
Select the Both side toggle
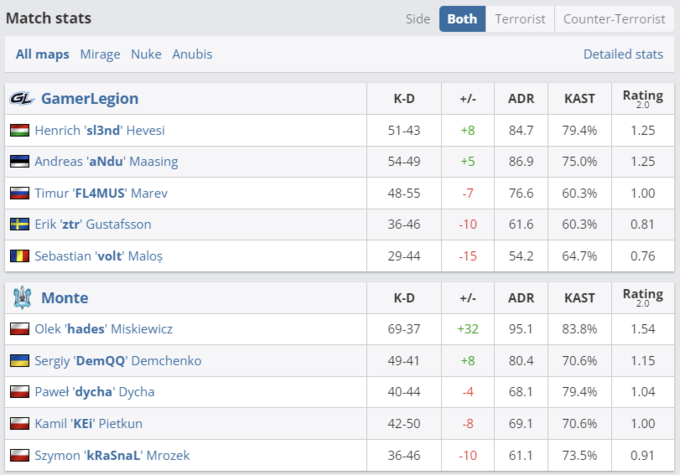[x=462, y=19]
